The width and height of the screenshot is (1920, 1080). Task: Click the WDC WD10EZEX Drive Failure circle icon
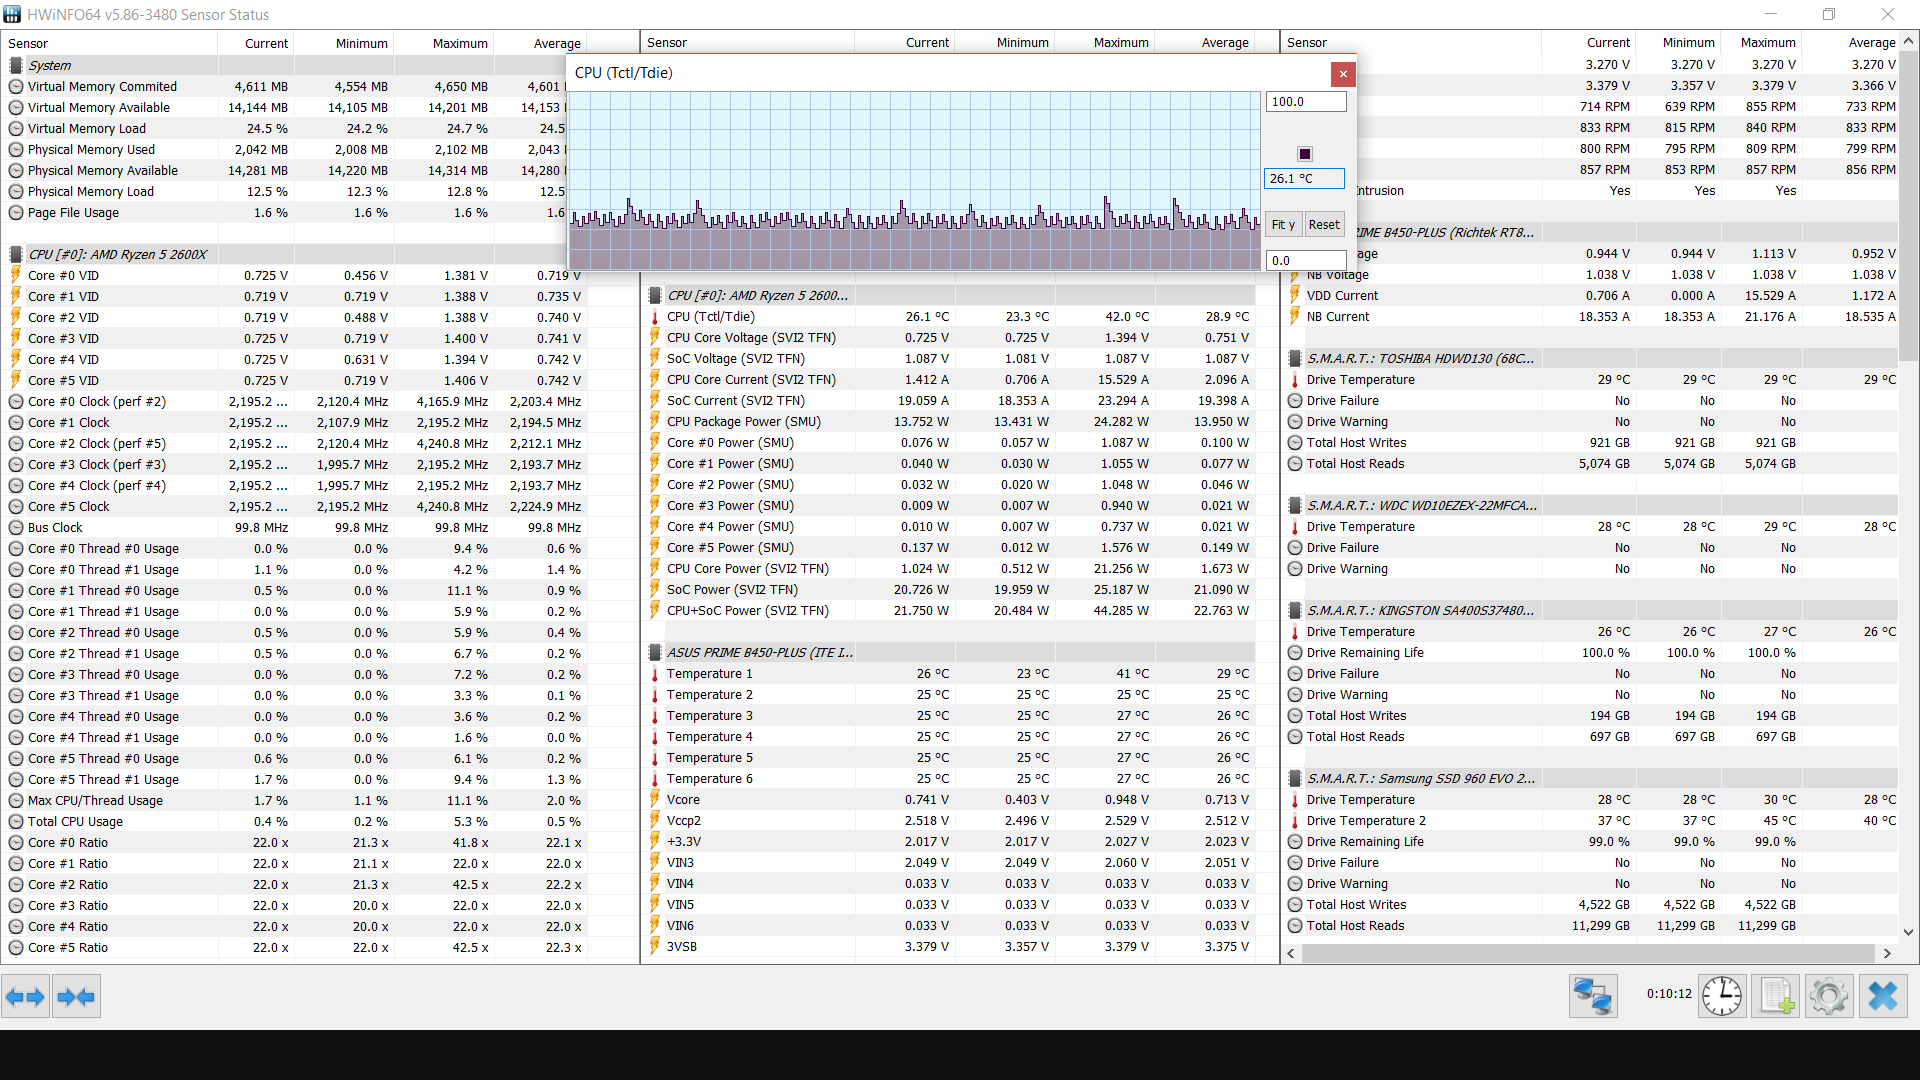click(x=1295, y=547)
